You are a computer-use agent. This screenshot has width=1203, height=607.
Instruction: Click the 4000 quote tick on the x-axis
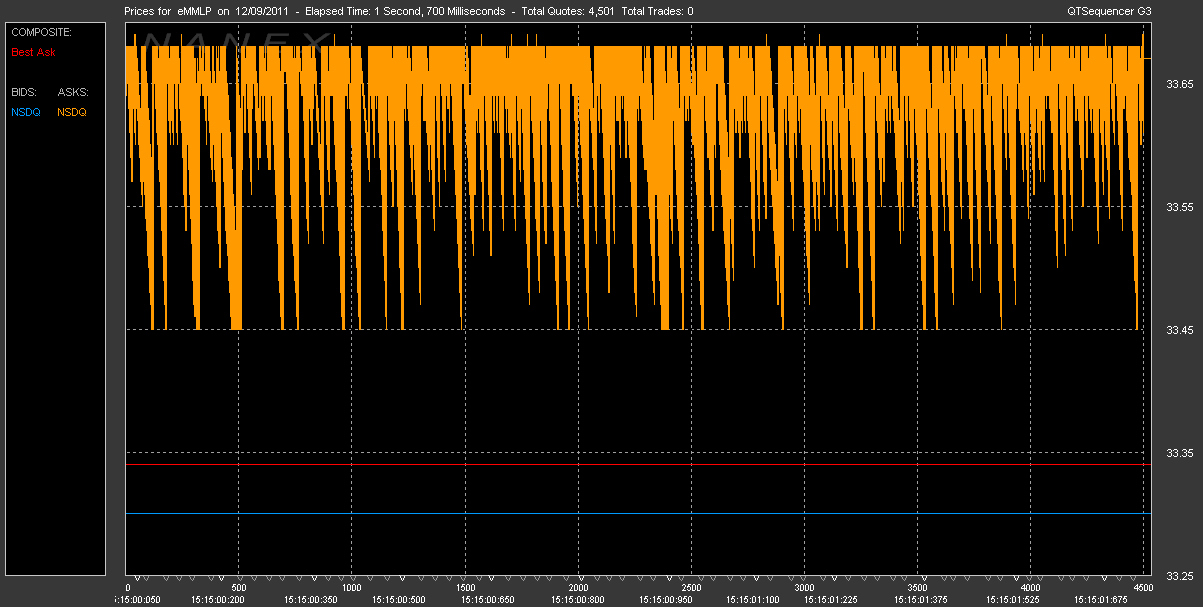point(1030,588)
